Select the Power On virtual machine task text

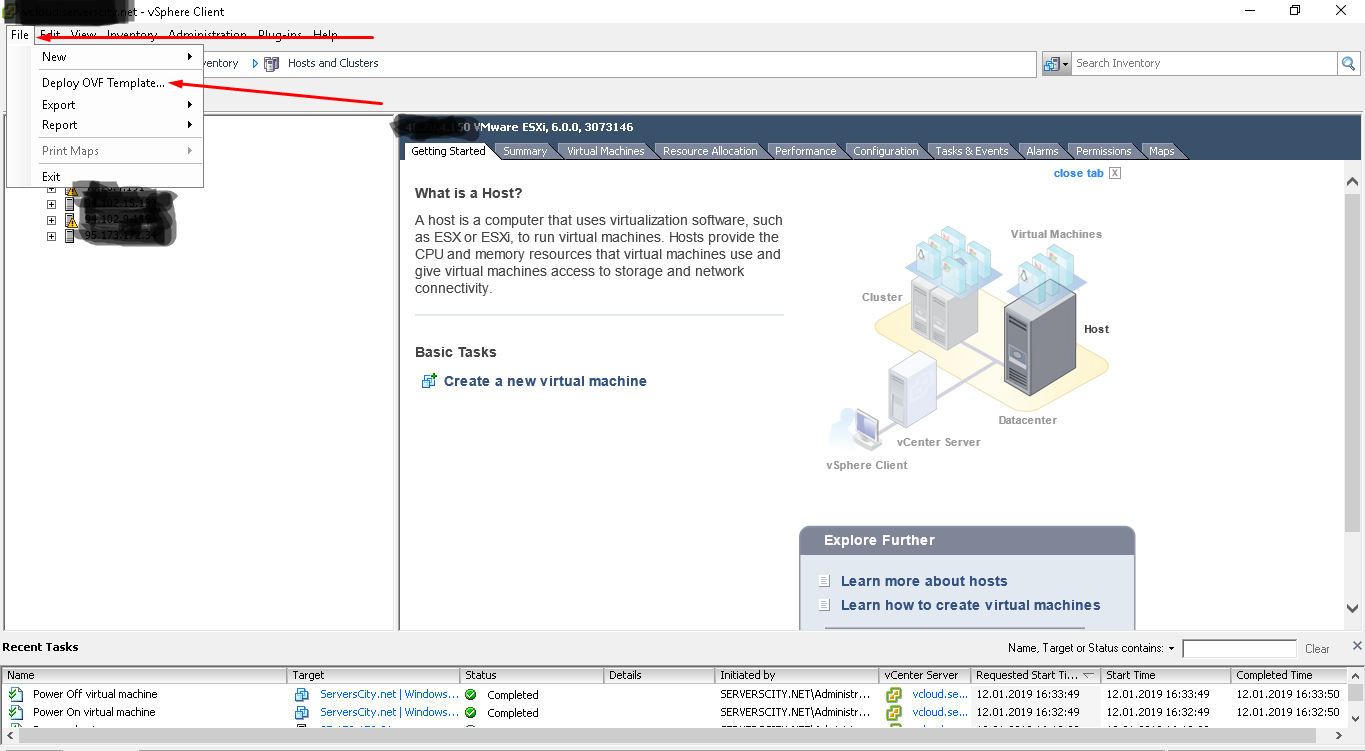pos(94,712)
